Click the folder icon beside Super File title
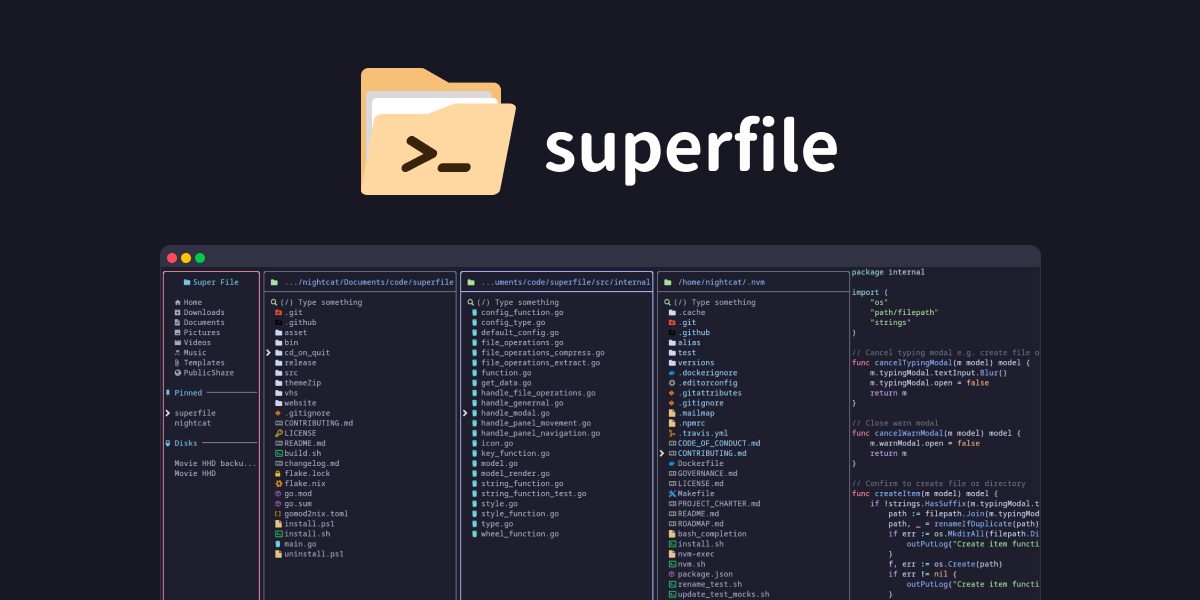The height and width of the screenshot is (600, 1200). [187, 282]
